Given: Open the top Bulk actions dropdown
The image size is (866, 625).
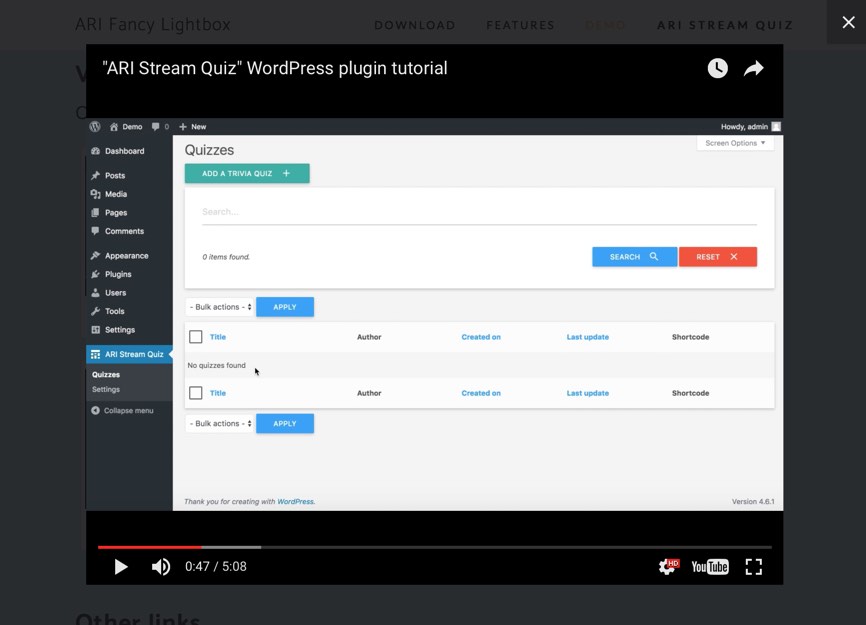Looking at the screenshot, I should [x=220, y=307].
